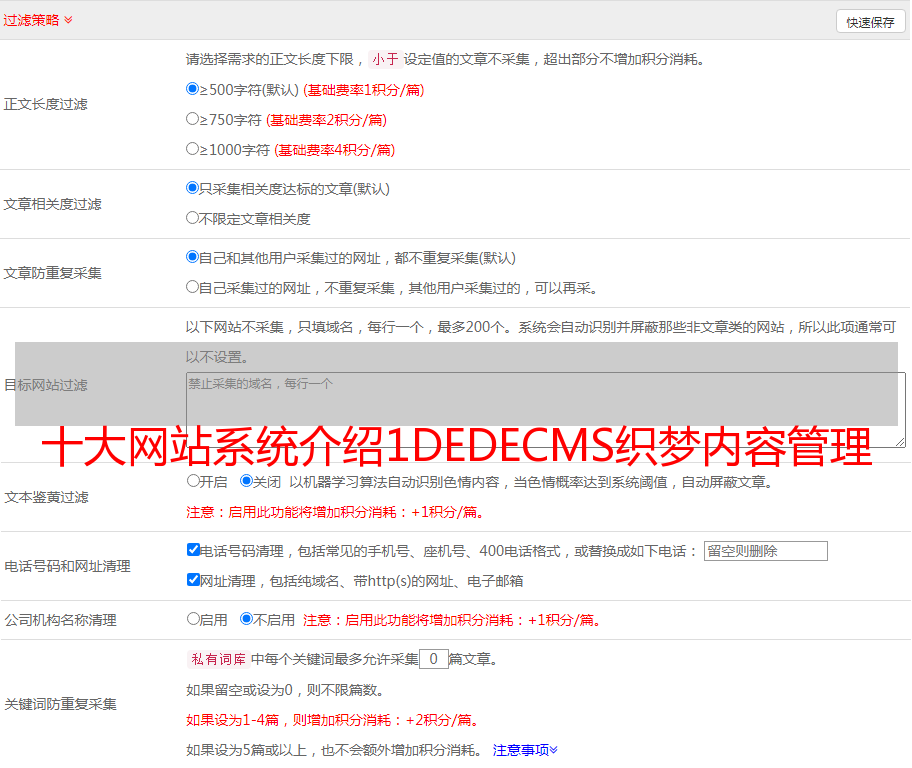Viewport: 912px width, 768px height.
Task: Turn on 文本鉴黄过滤 with 开启 radio
Action: (193, 481)
